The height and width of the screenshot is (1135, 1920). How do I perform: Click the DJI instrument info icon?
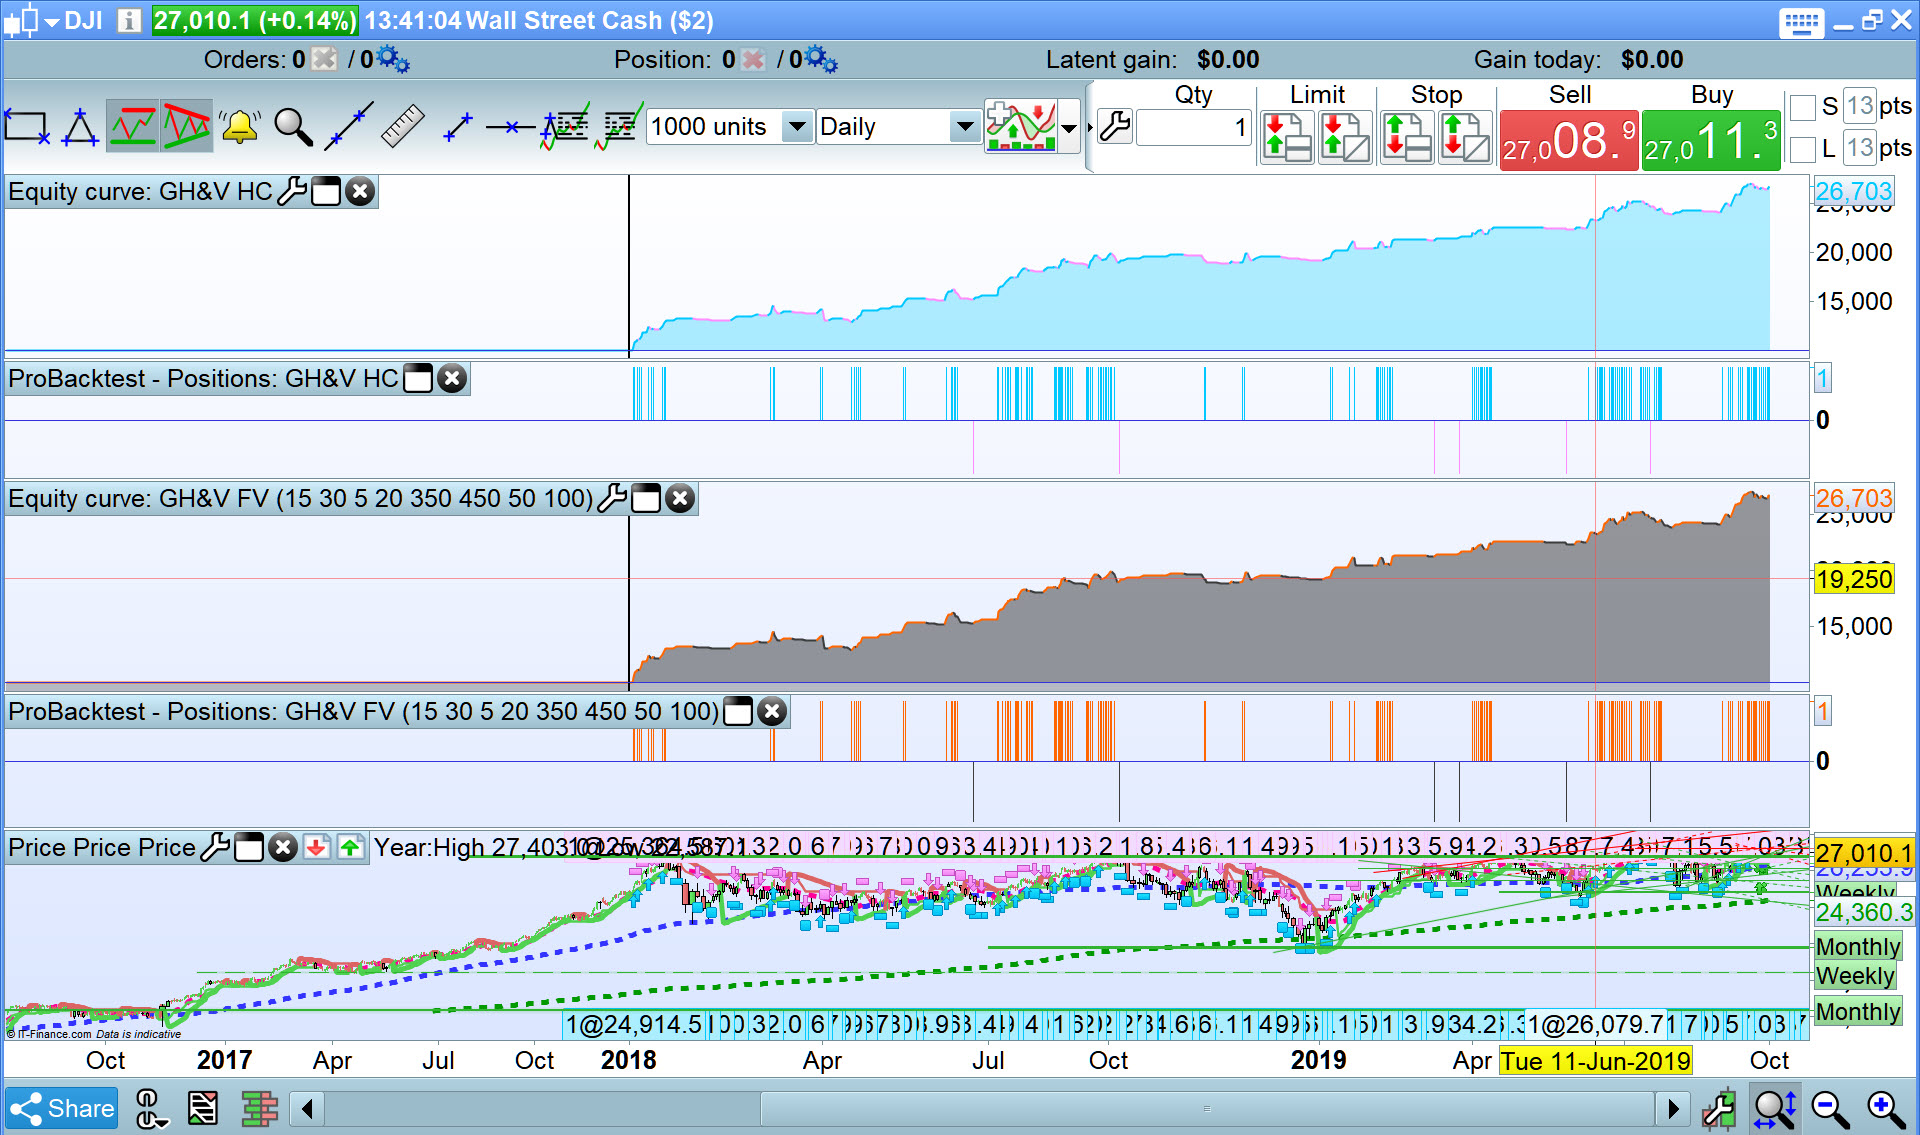129,20
